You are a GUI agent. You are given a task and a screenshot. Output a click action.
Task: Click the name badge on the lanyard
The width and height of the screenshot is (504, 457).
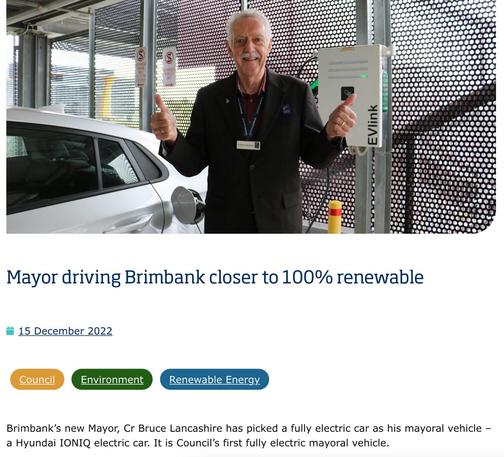[x=248, y=145]
